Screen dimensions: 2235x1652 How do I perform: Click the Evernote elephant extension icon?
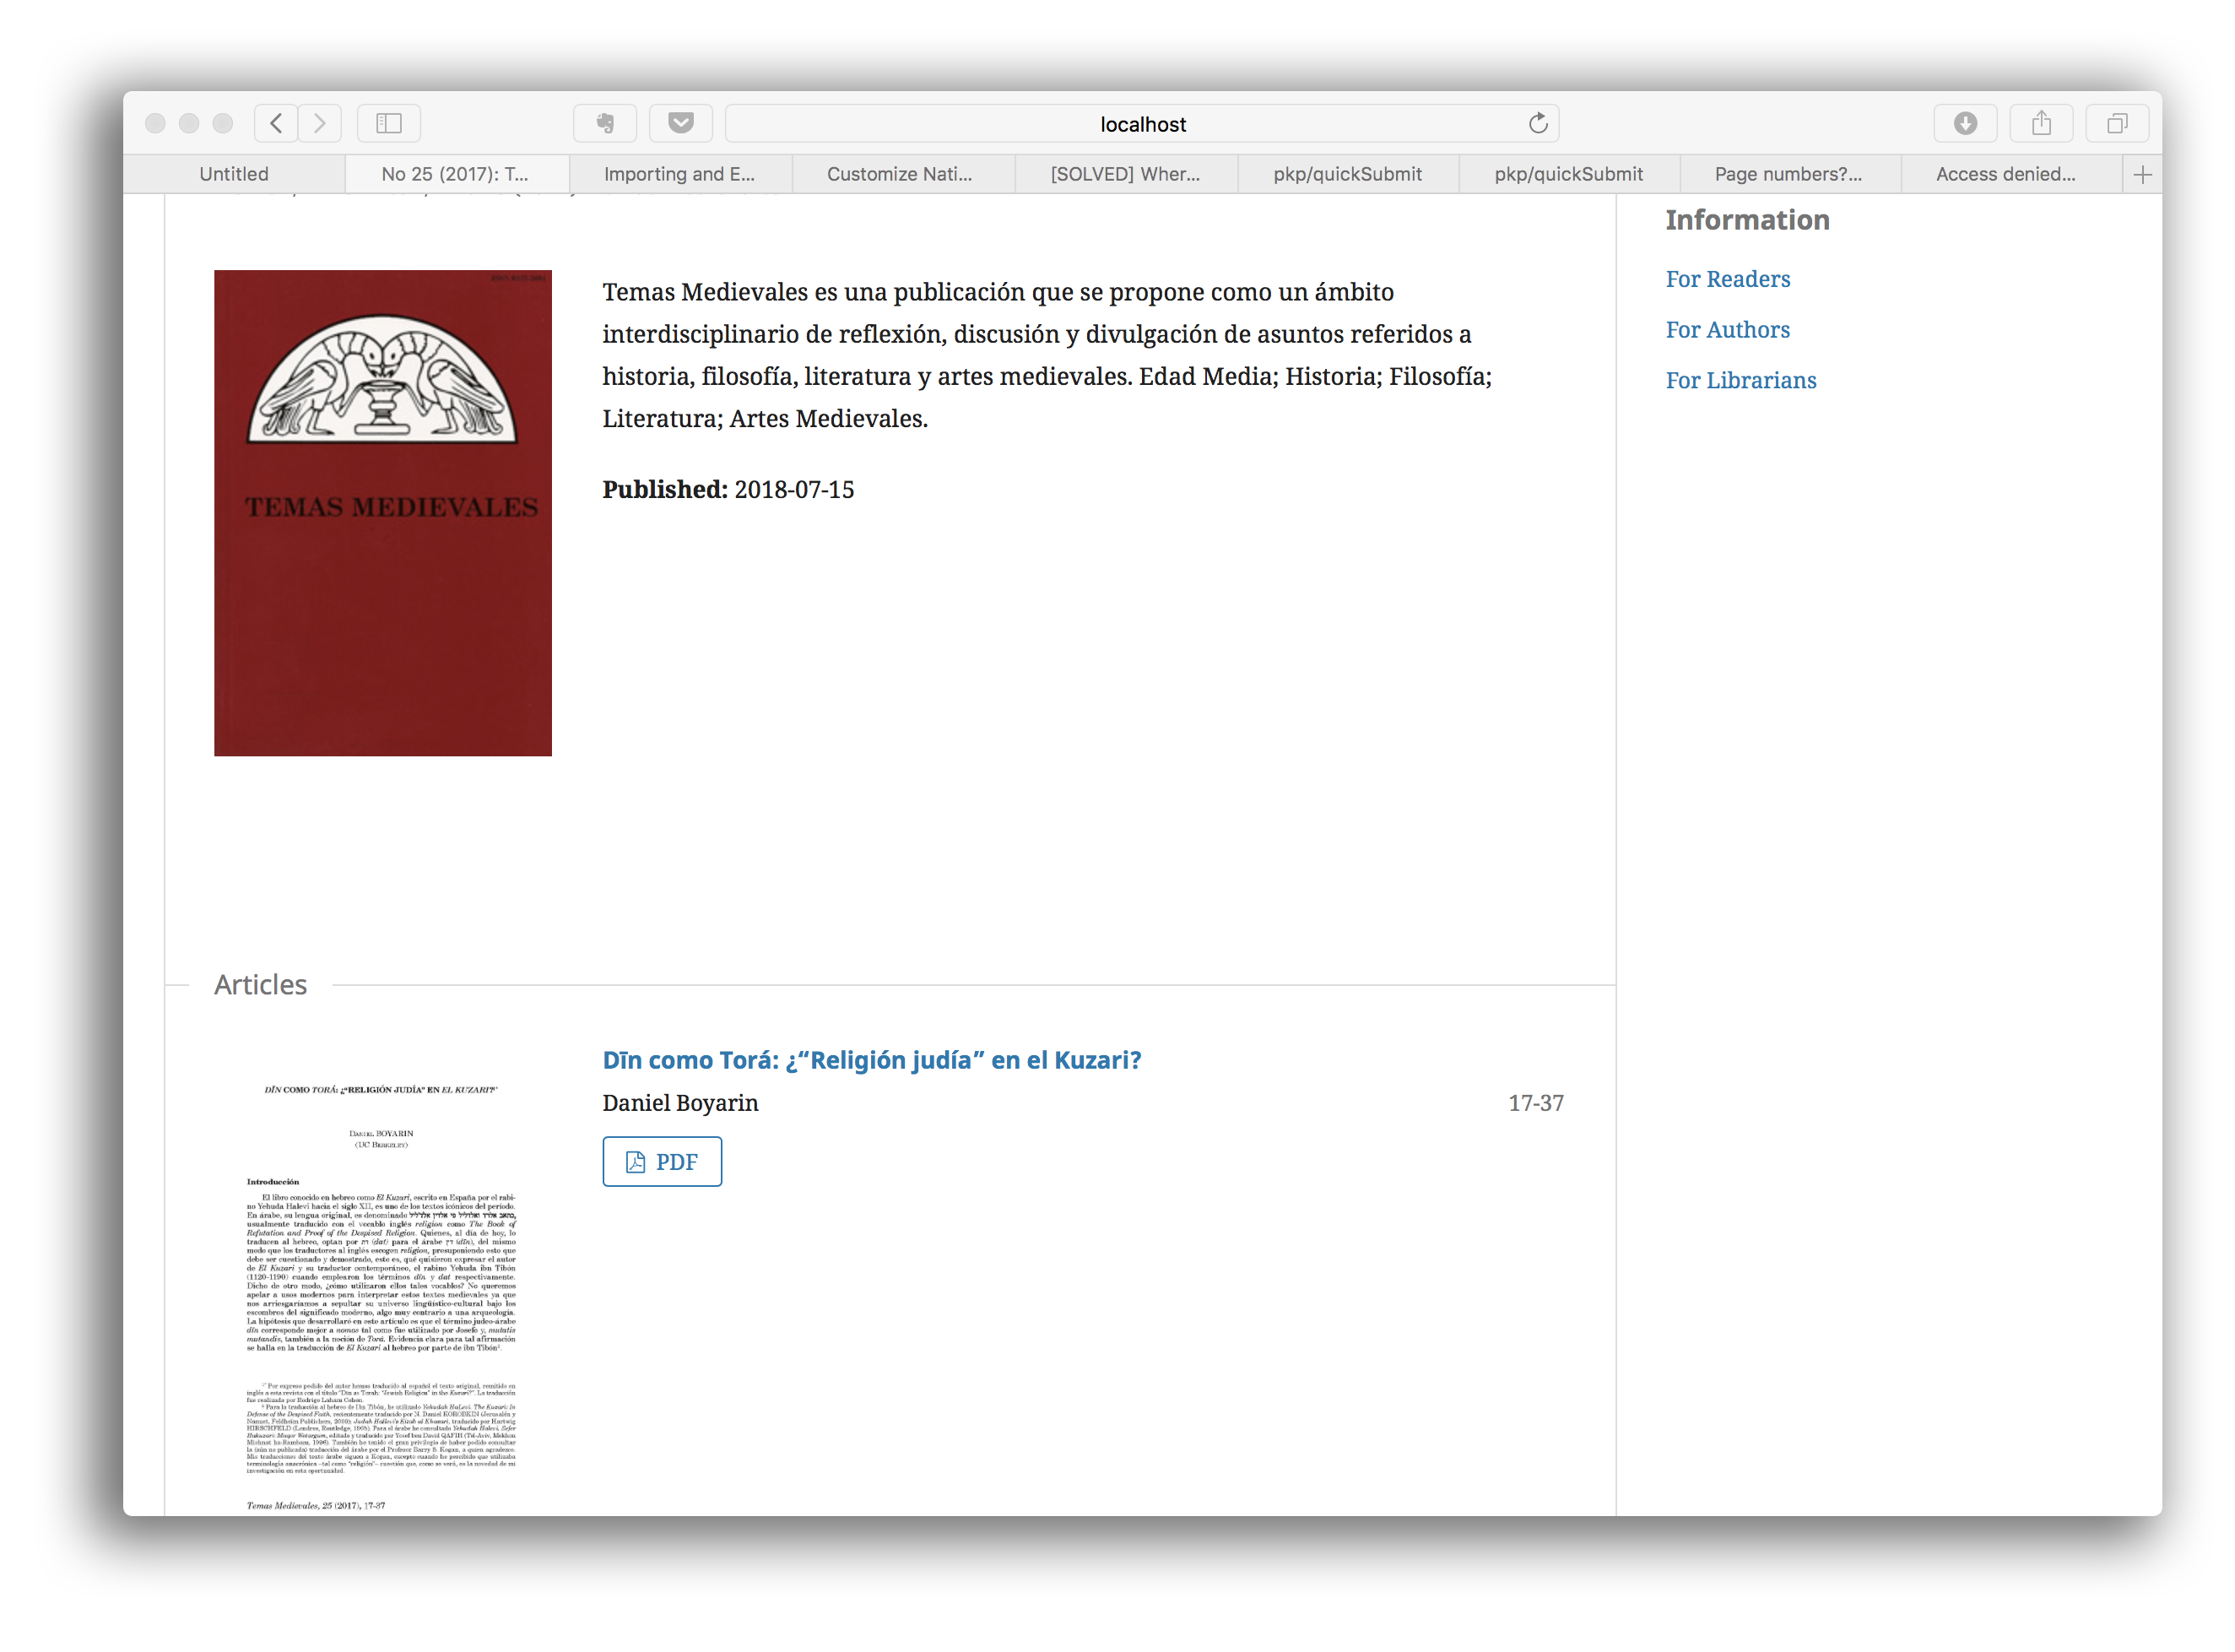point(605,123)
